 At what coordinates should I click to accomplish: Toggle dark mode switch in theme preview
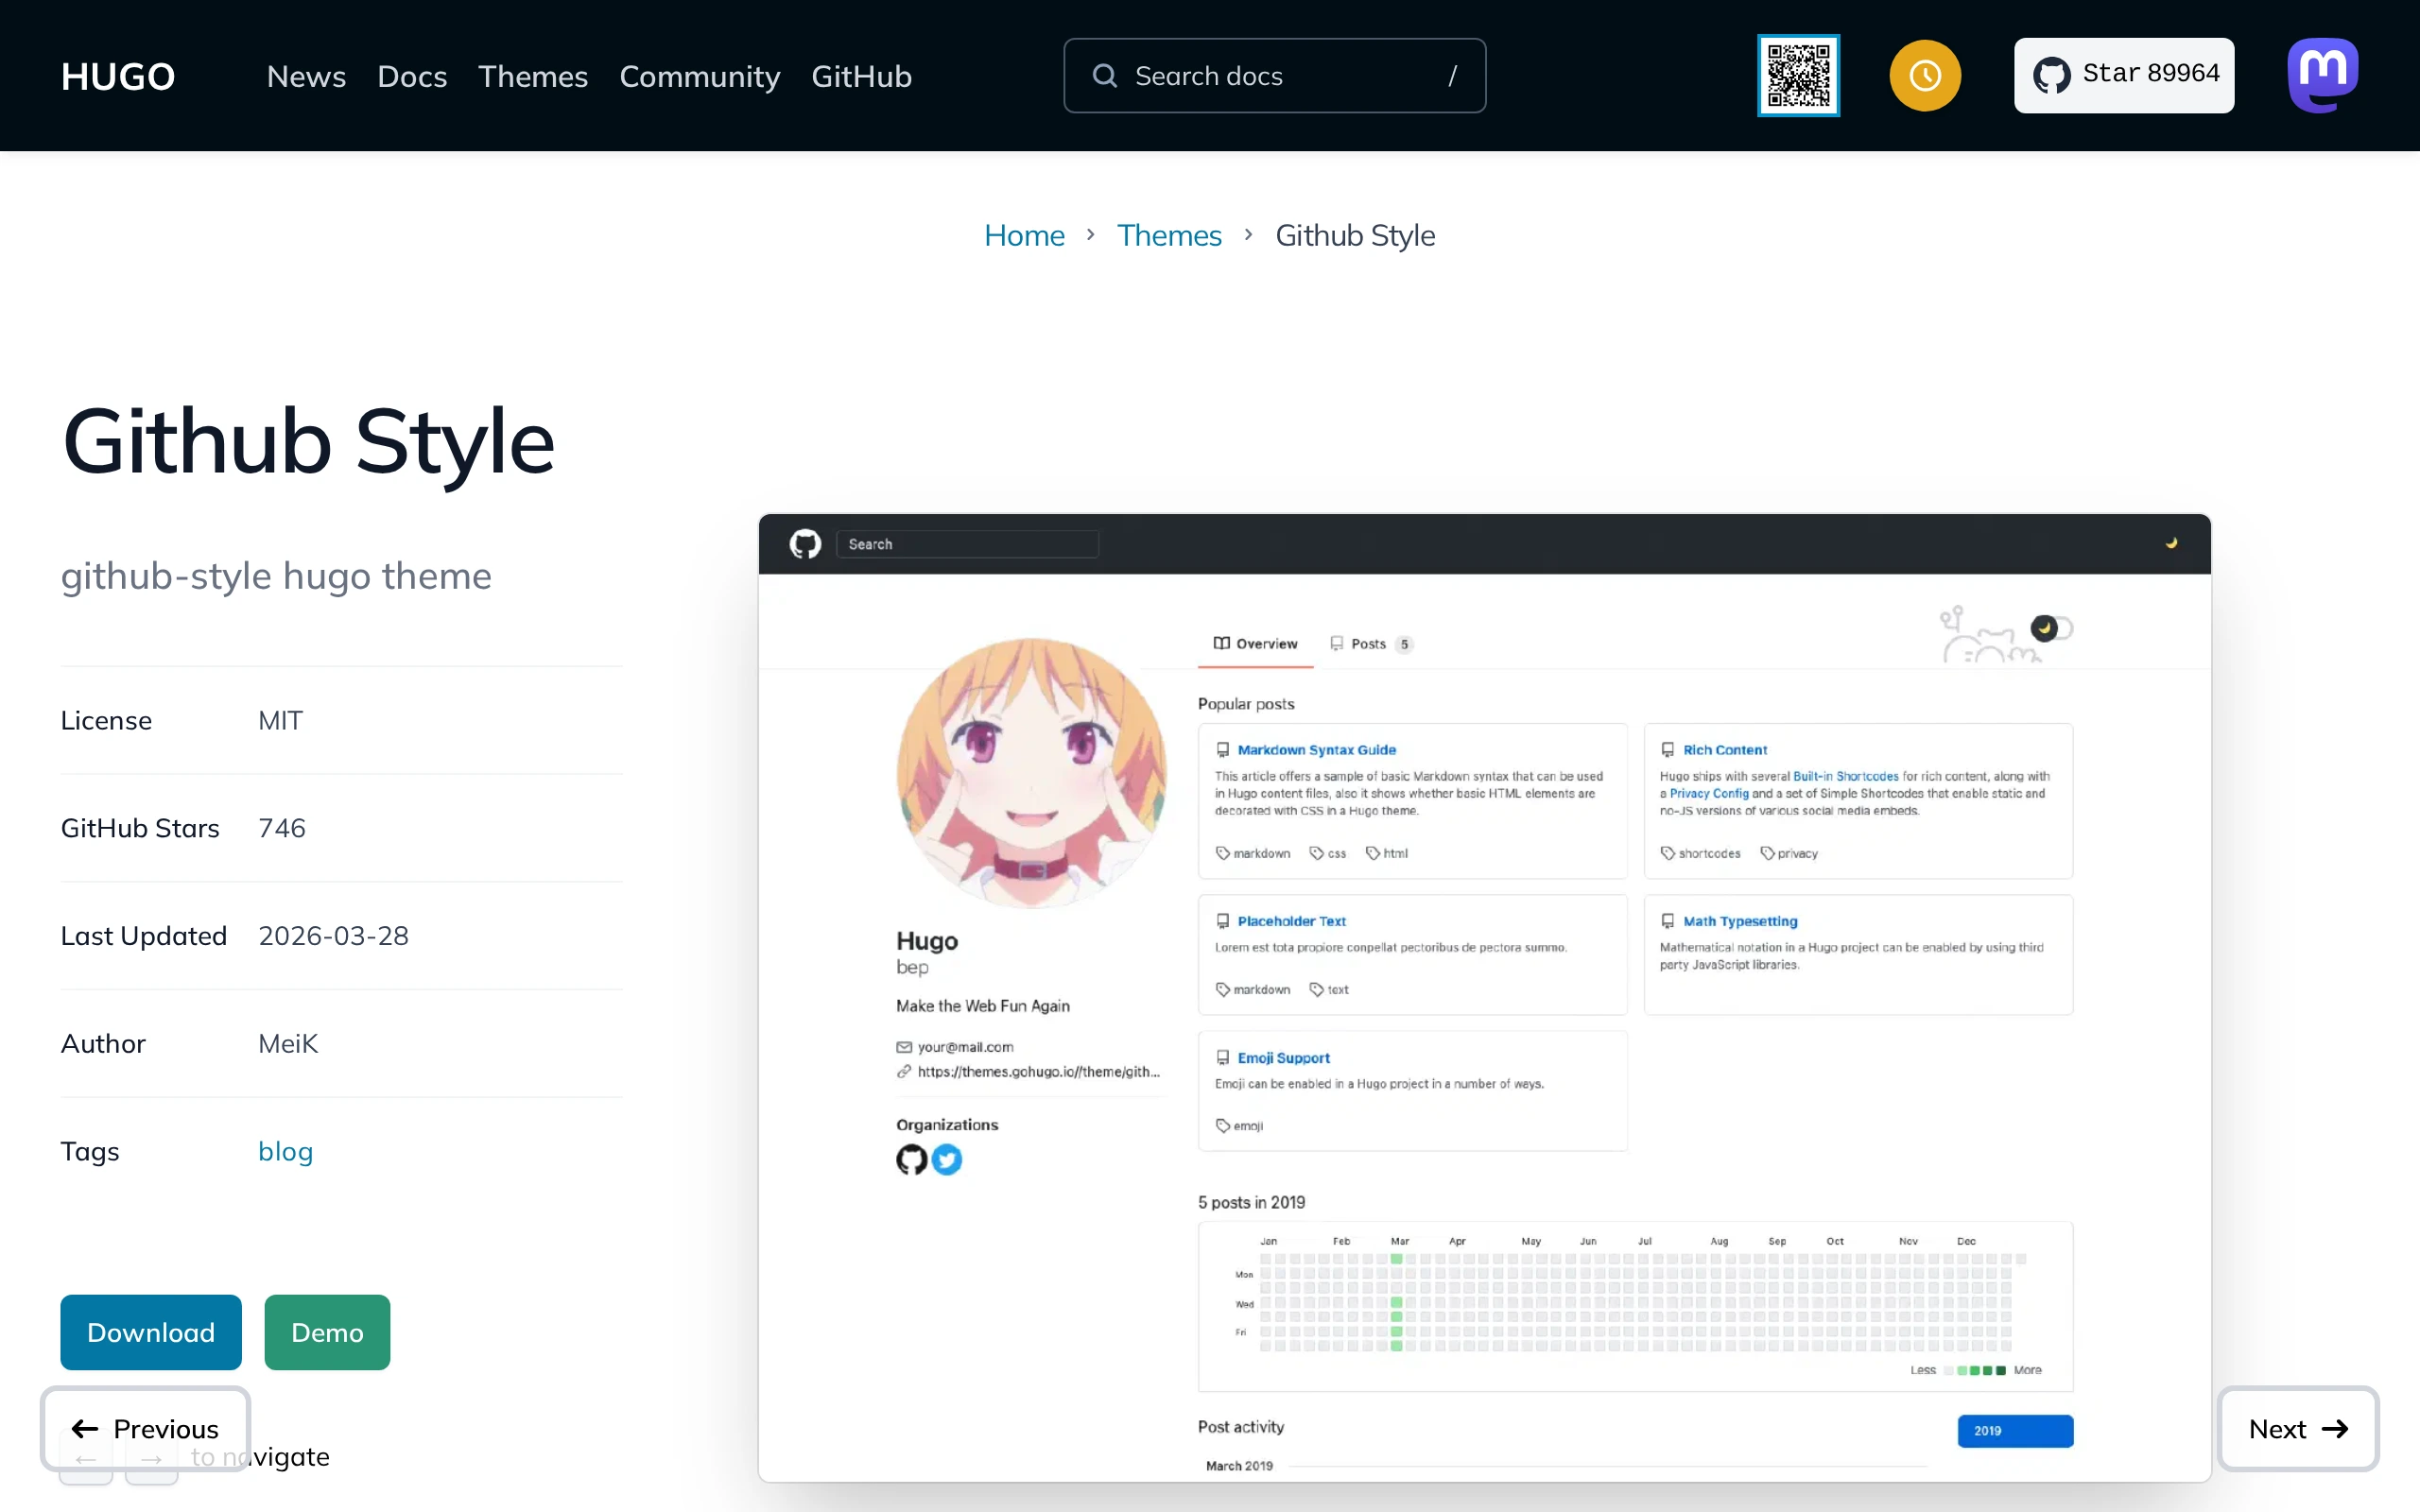(2051, 628)
